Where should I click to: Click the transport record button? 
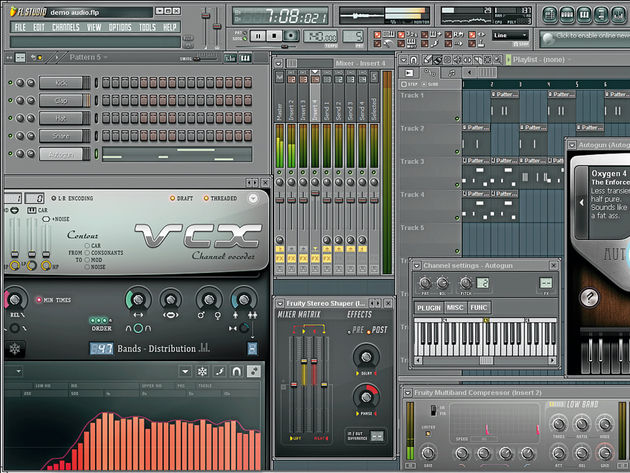point(290,36)
